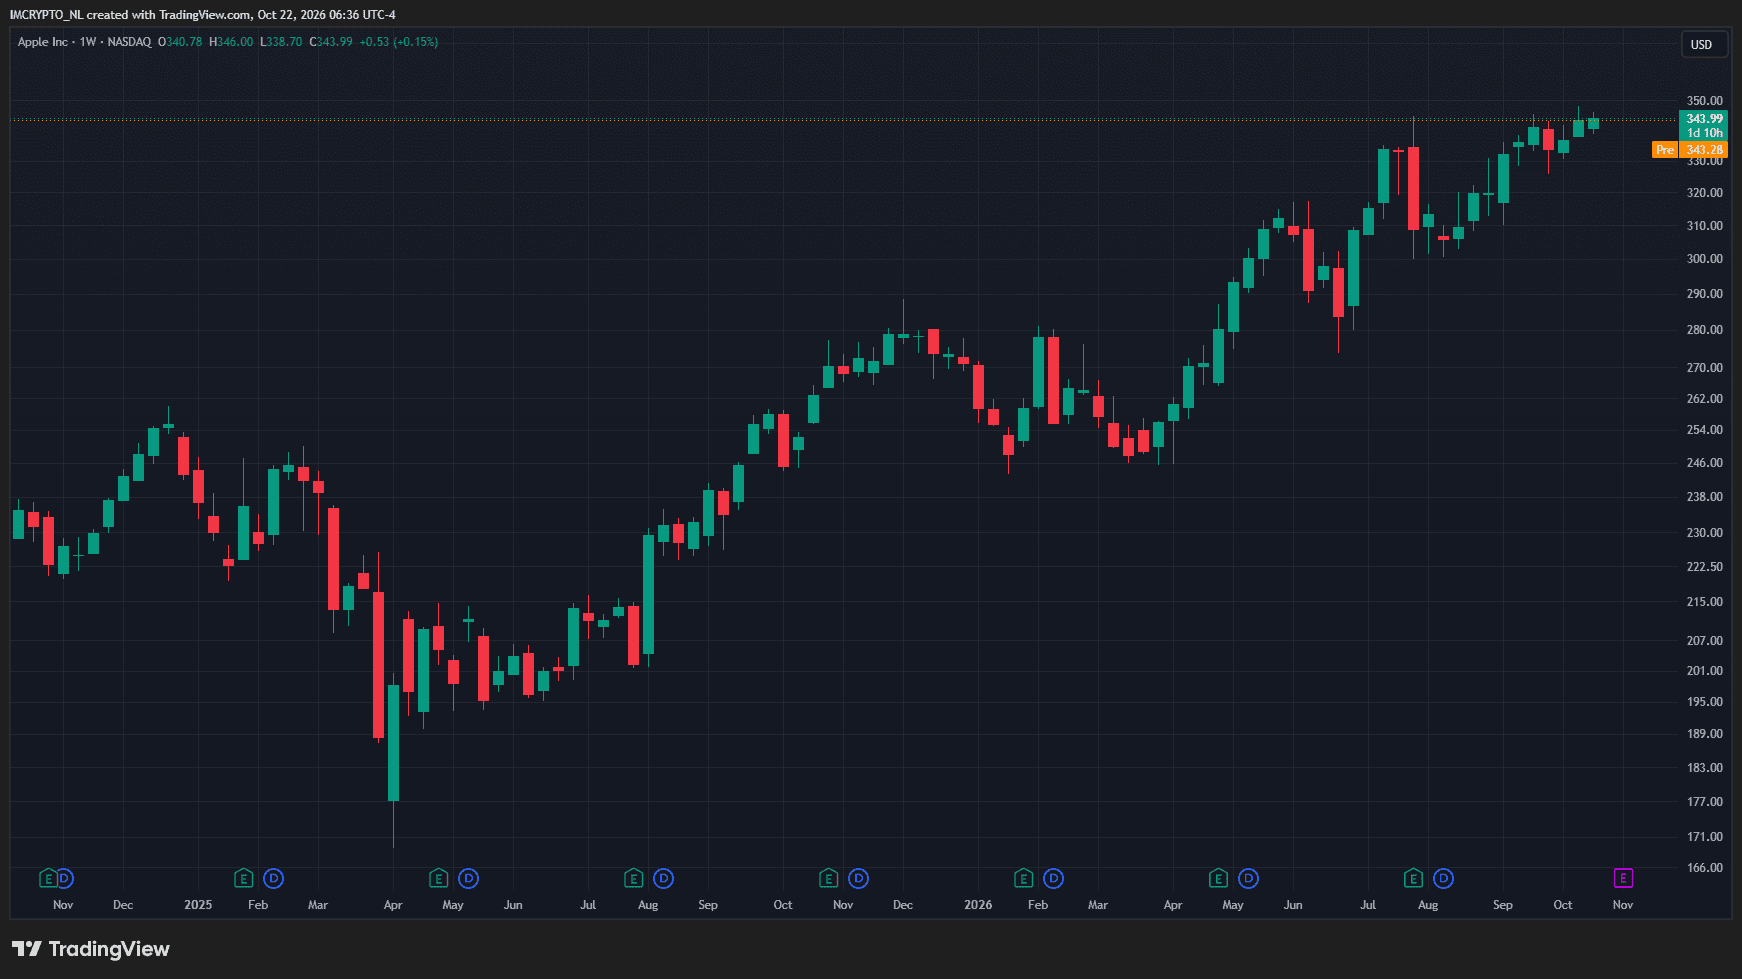Open the earnings marker before Feb 2025
The height and width of the screenshot is (979, 1742).
point(243,878)
